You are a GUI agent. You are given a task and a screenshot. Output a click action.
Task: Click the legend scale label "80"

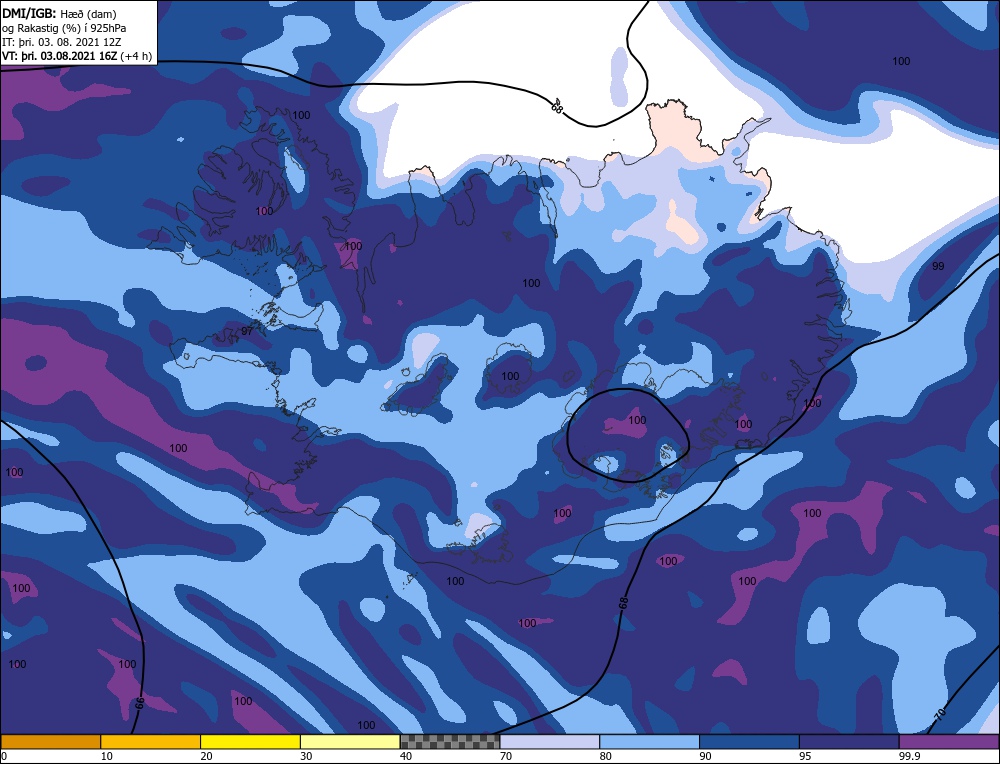606,756
